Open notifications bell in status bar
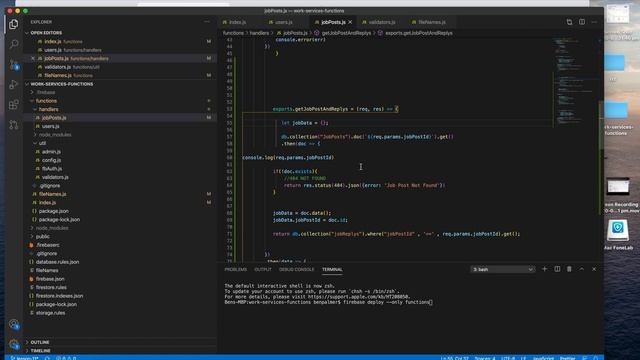The width and height of the screenshot is (640, 360). coord(596,358)
